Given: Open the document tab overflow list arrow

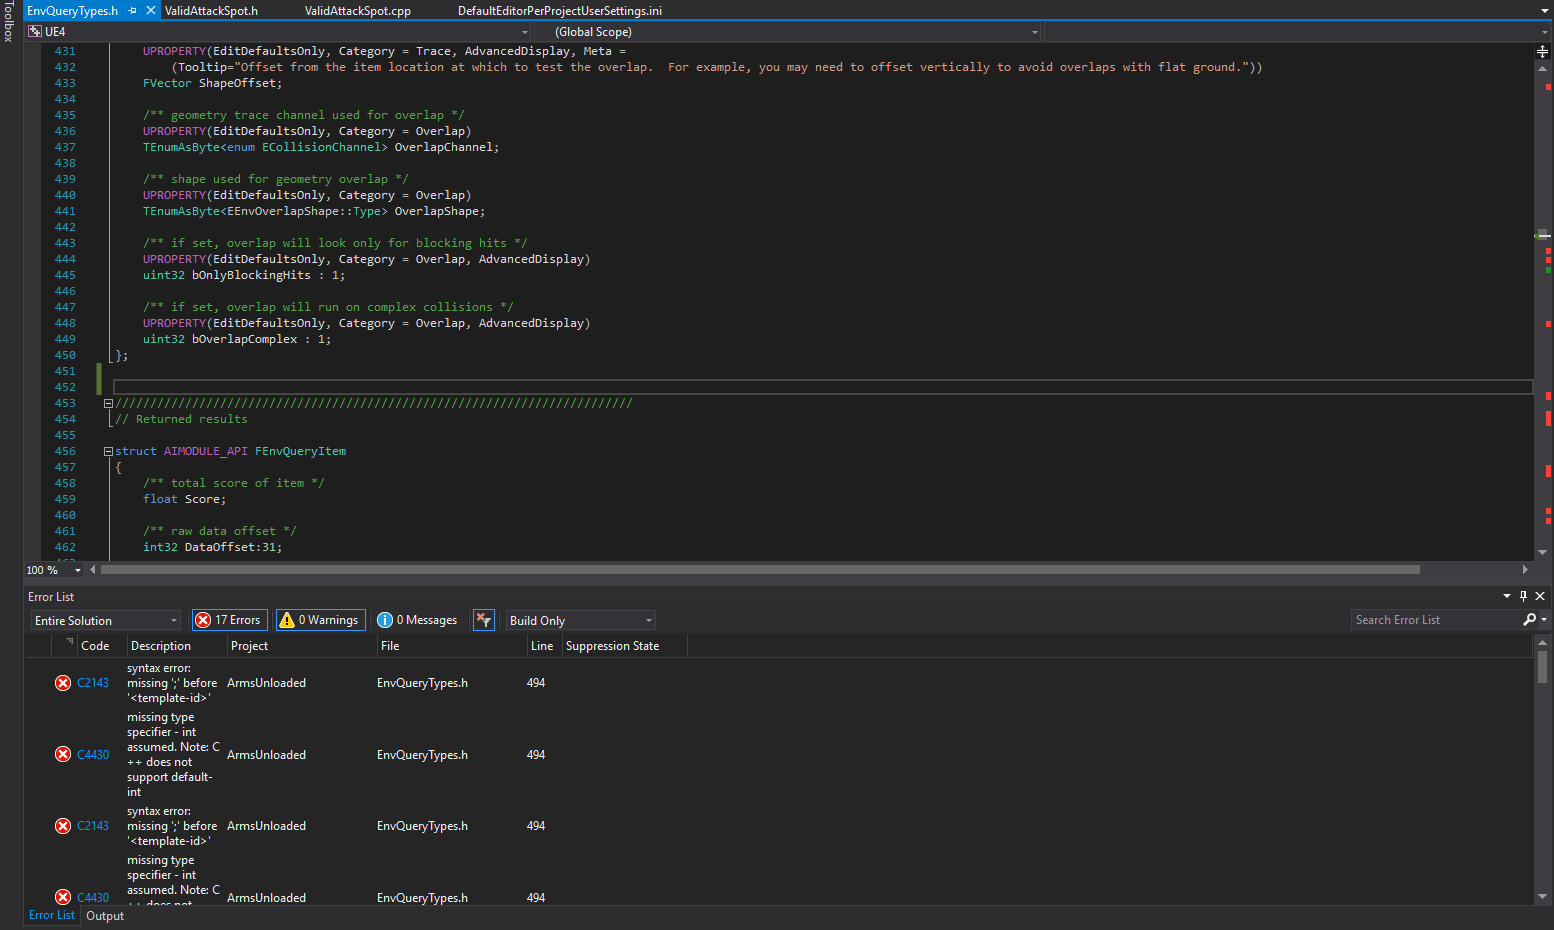Looking at the screenshot, I should pos(1545,11).
